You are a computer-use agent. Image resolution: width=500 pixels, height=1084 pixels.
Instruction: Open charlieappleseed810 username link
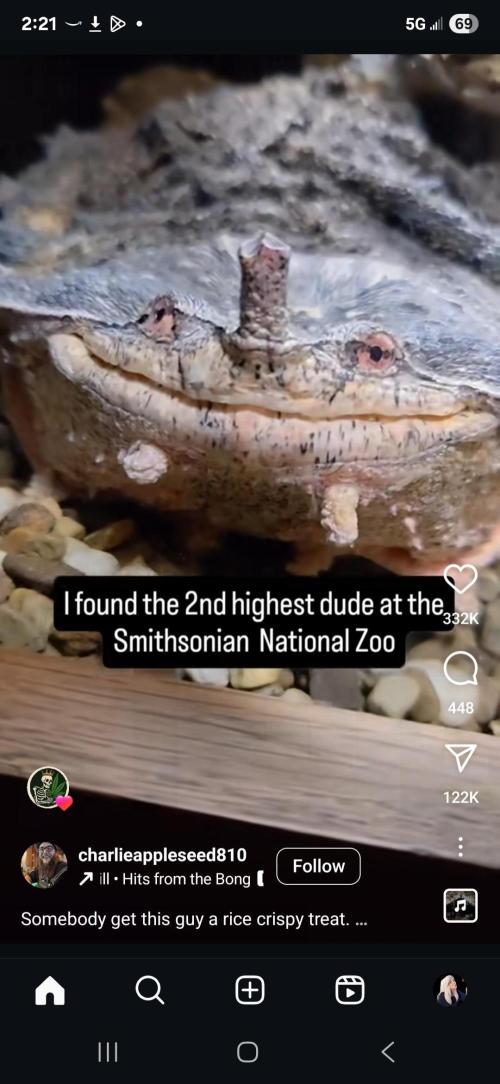(163, 855)
